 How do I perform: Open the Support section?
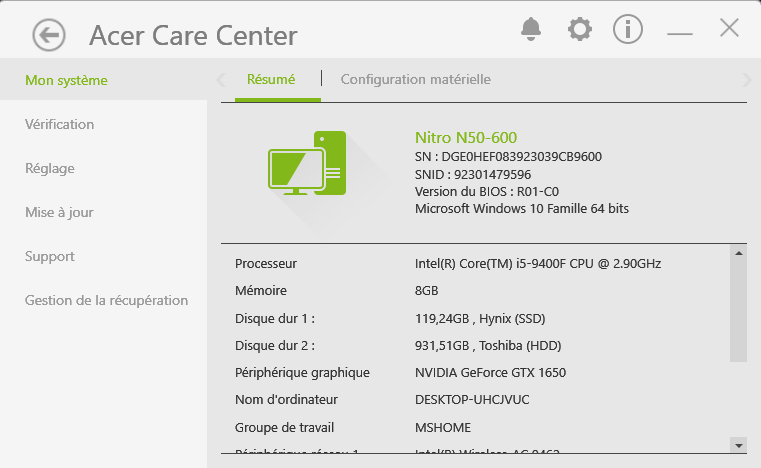tap(50, 256)
